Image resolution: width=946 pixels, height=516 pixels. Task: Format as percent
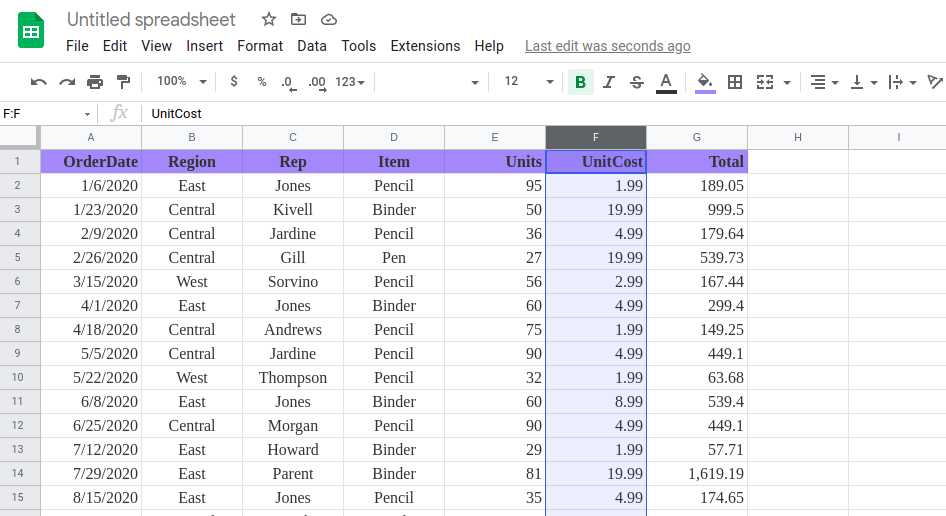(x=262, y=82)
